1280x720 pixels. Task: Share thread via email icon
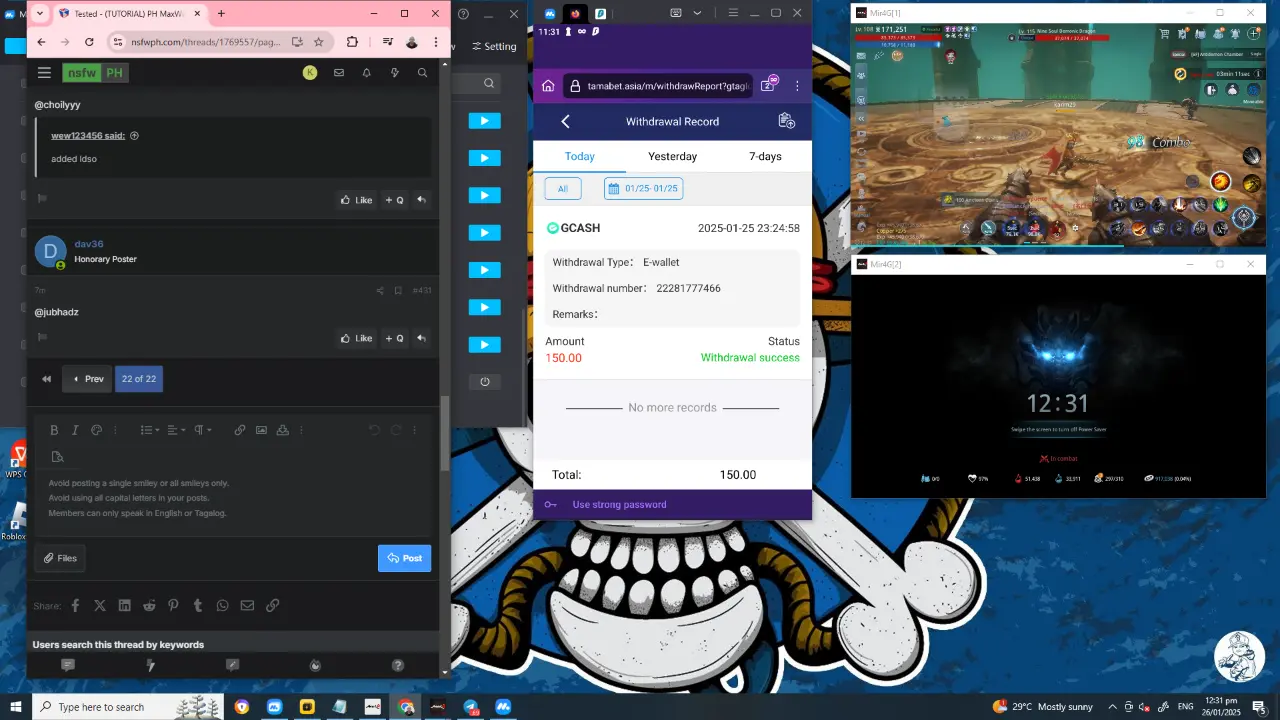coord(247,605)
